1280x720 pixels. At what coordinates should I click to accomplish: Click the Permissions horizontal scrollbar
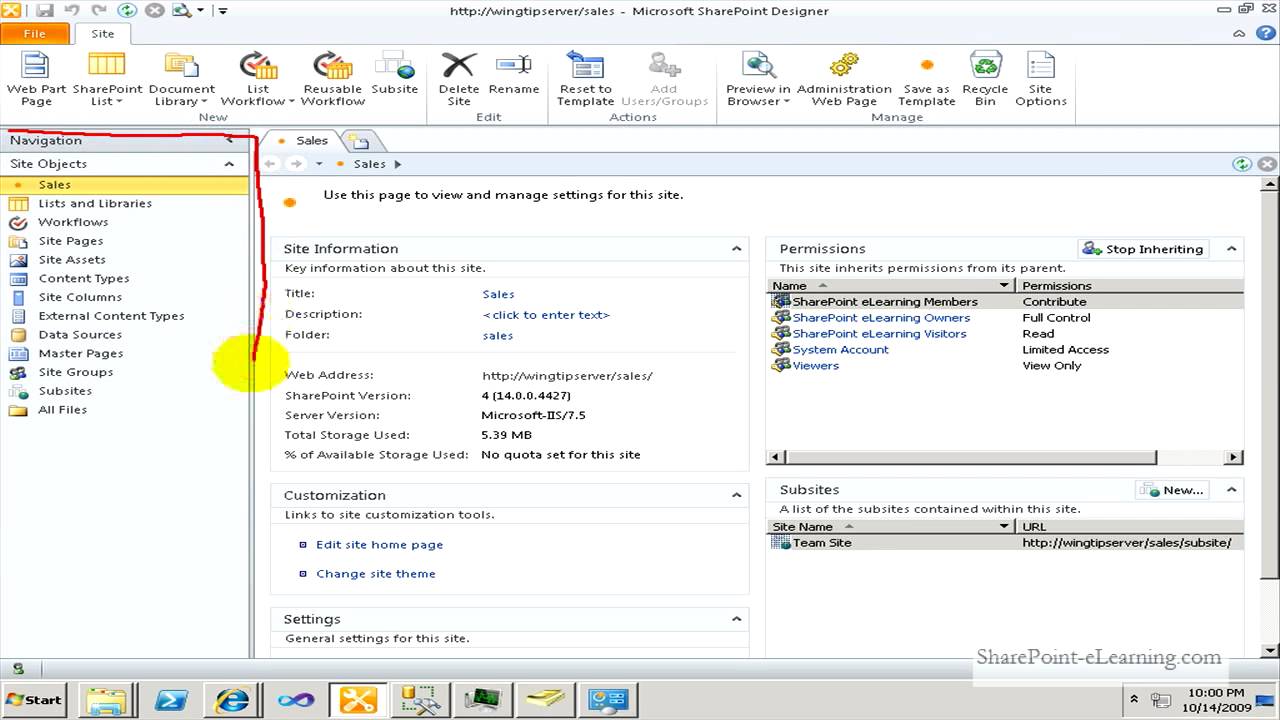[x=970, y=457]
